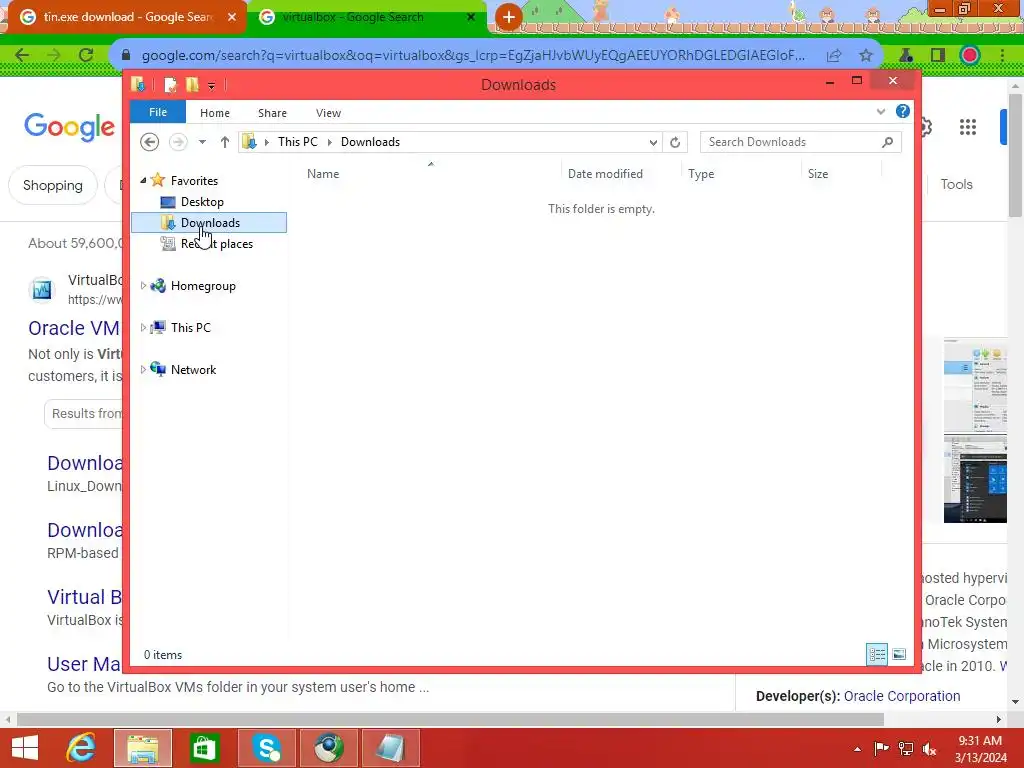1024x768 pixels.
Task: Switch to Large icons view in status bar
Action: 899,654
